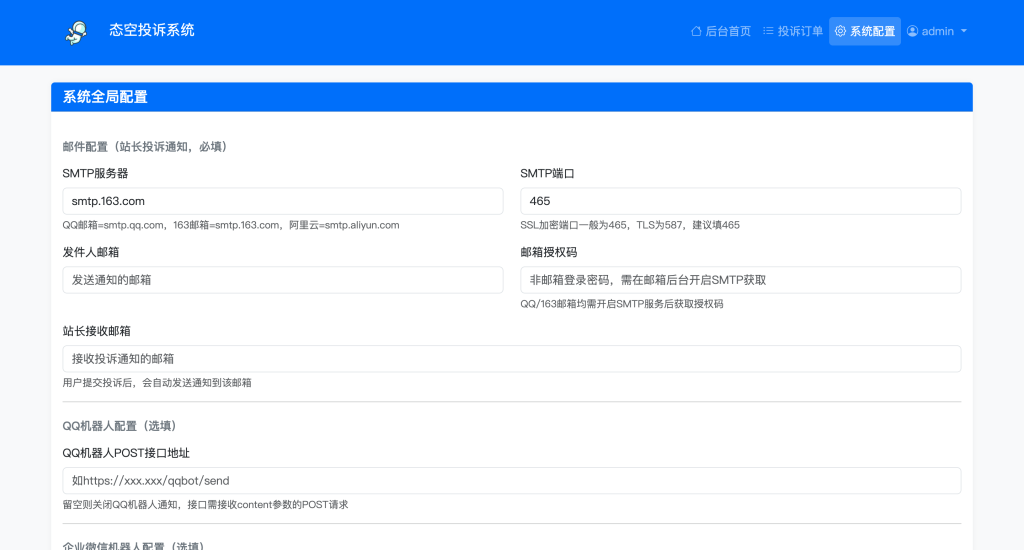Click the gear icon in 系统配置
The image size is (1024, 550).
pyautogui.click(x=840, y=31)
